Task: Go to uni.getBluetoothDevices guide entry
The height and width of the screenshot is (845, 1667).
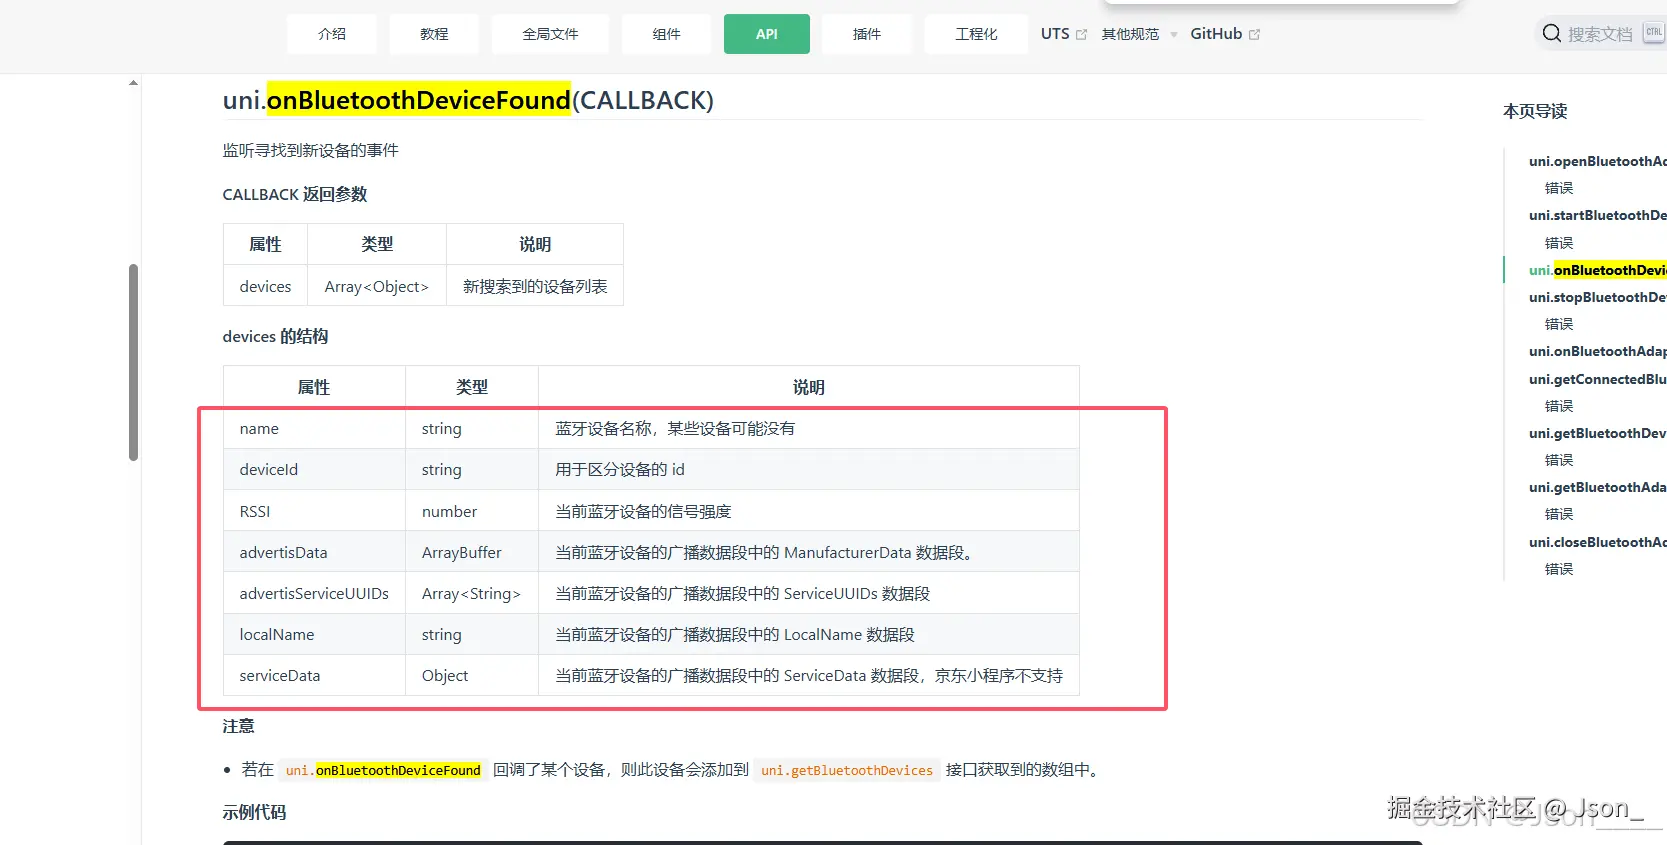Action: point(1597,433)
